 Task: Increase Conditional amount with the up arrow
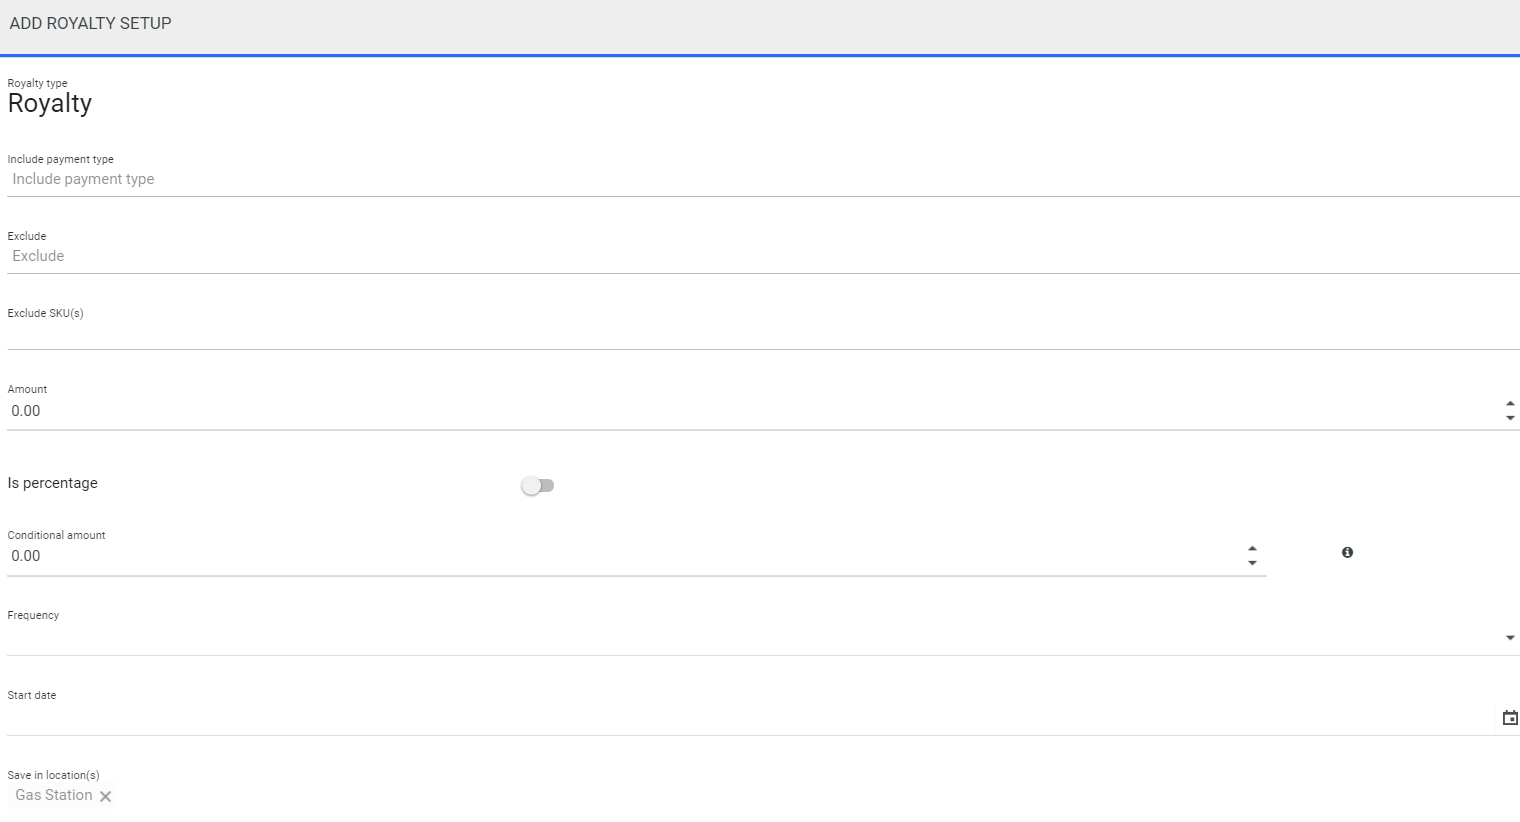click(1252, 549)
